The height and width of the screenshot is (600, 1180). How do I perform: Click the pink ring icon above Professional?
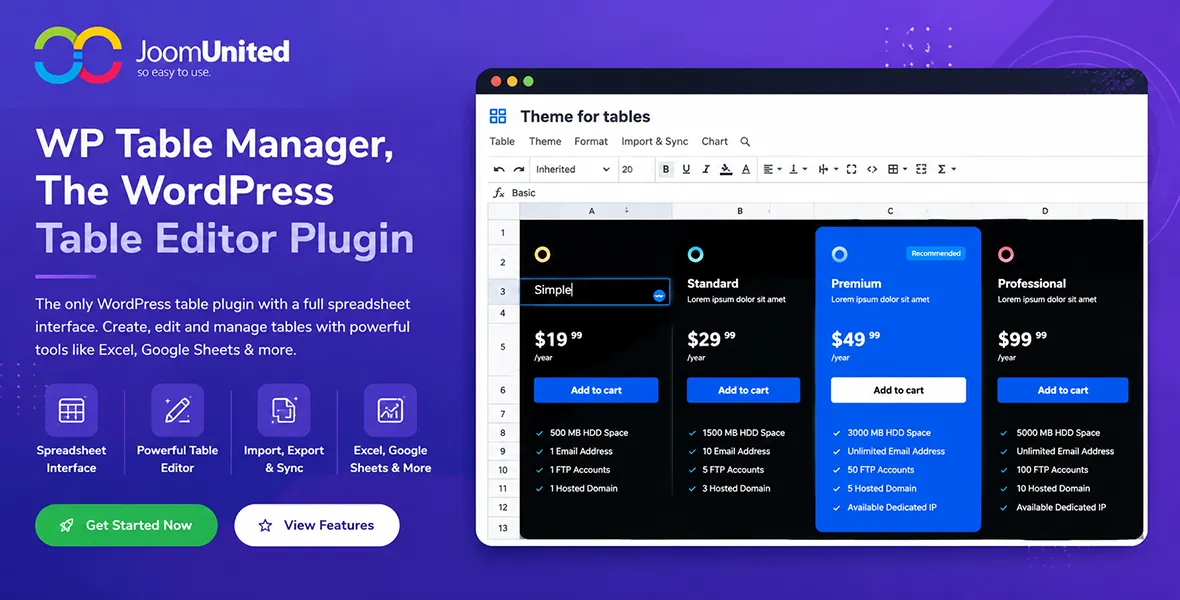pos(1005,254)
